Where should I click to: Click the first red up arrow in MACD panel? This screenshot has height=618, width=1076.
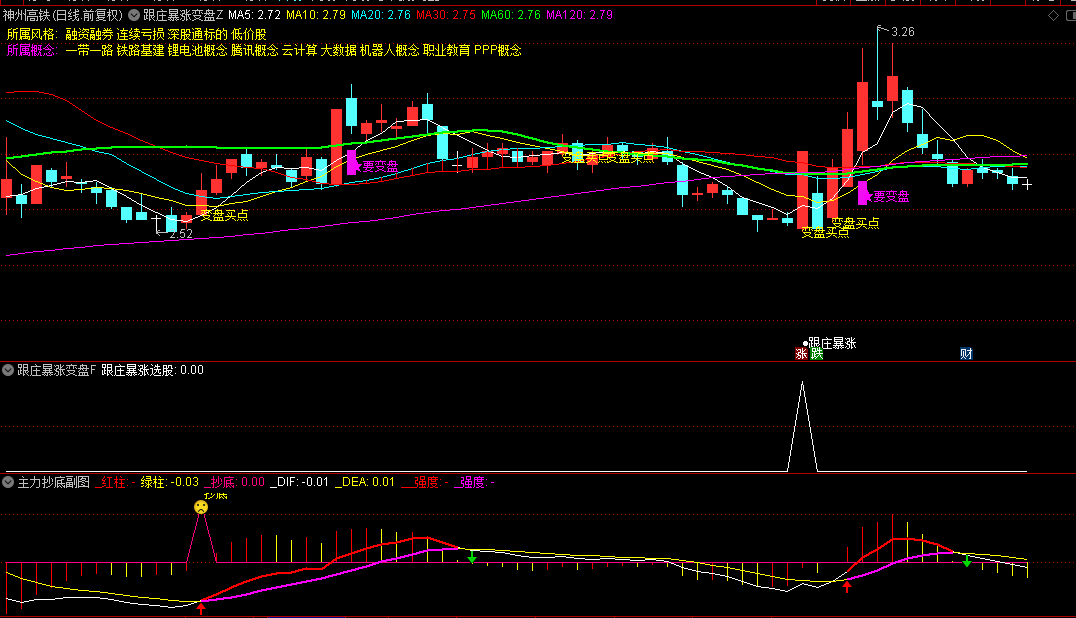click(x=201, y=607)
